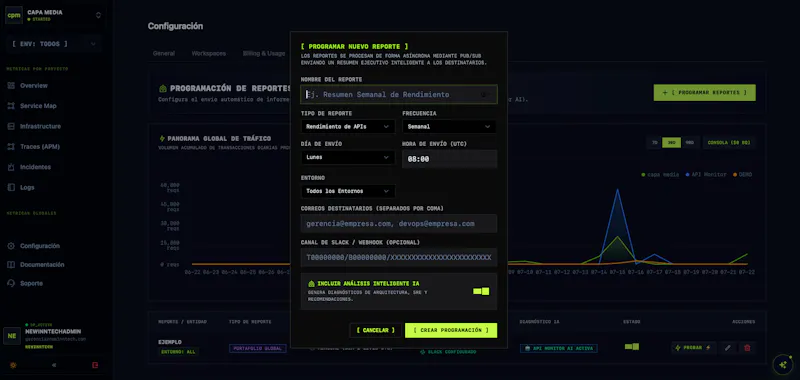Click the pencil edit icon for EJEMPLO
The image size is (800, 380).
[728, 348]
